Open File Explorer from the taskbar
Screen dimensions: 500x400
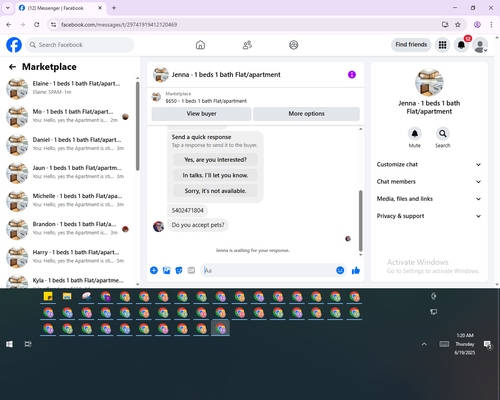coord(67,296)
